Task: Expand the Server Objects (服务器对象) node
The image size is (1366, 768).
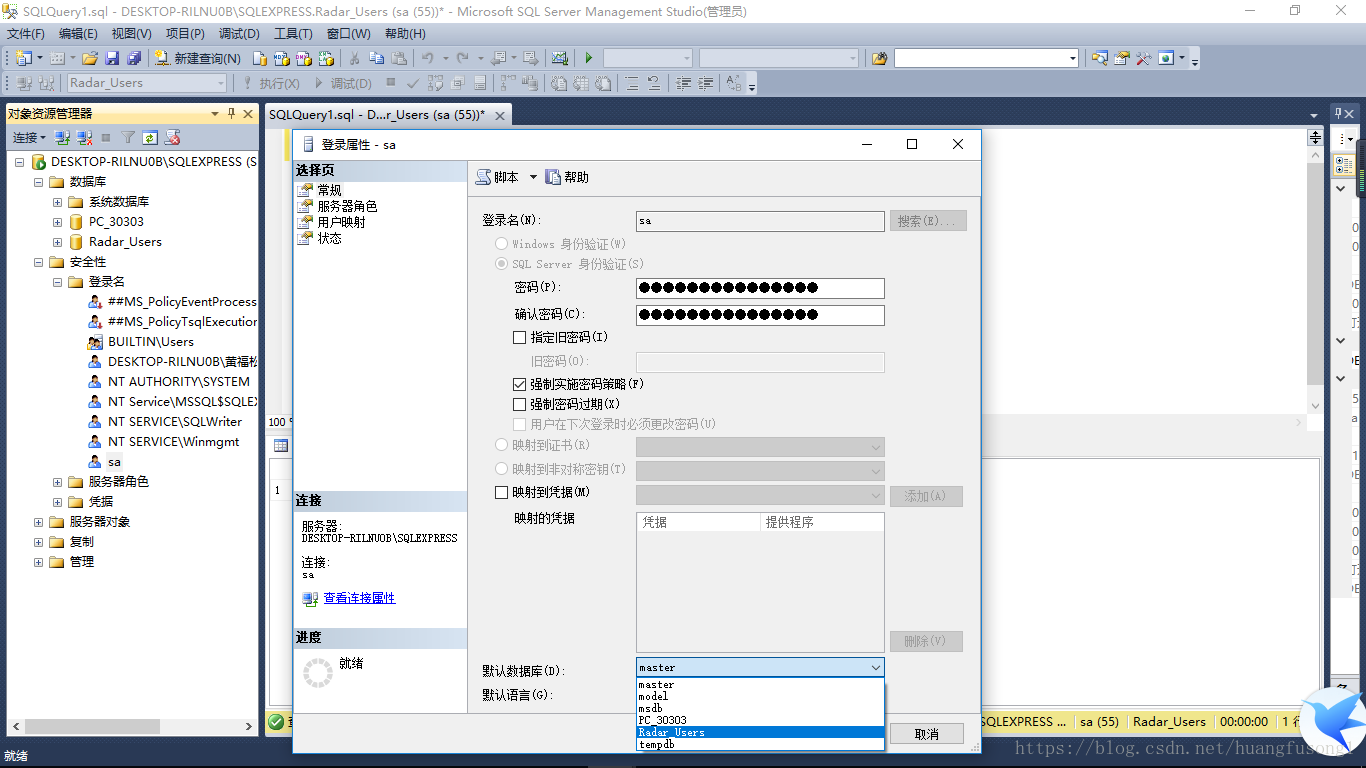Action: [39, 522]
